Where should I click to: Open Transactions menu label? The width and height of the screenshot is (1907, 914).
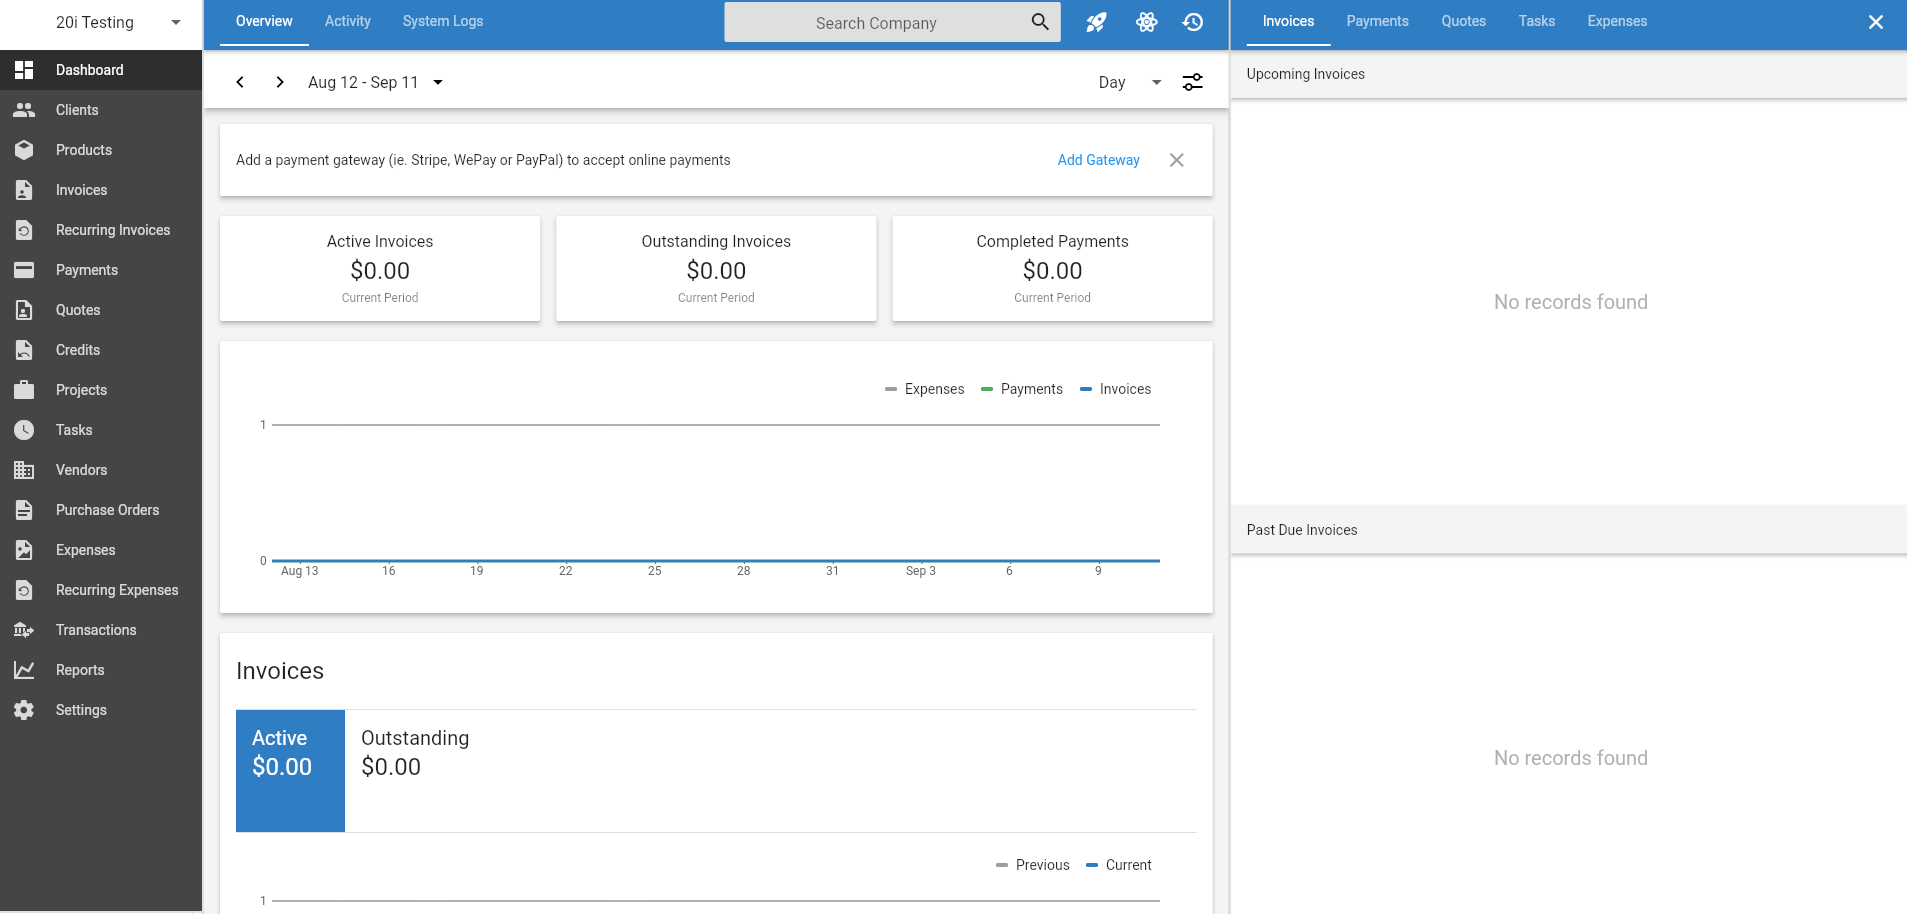click(96, 630)
